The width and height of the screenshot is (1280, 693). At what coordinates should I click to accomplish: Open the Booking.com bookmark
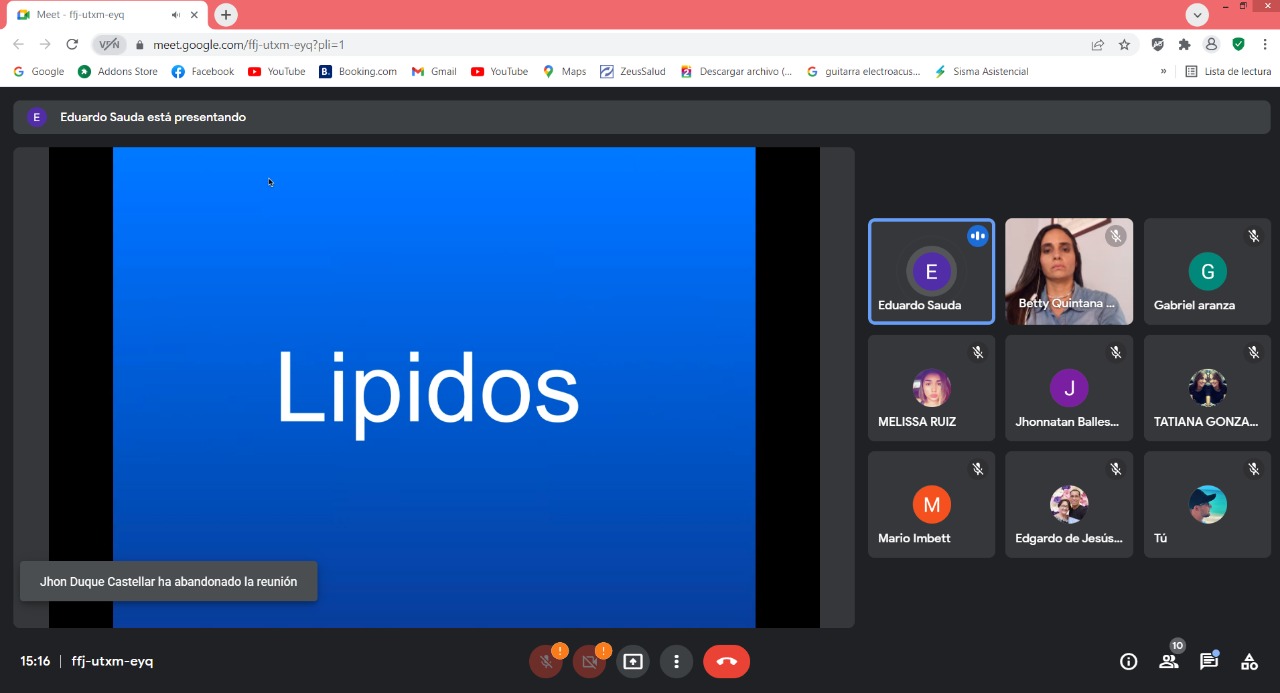coord(358,72)
